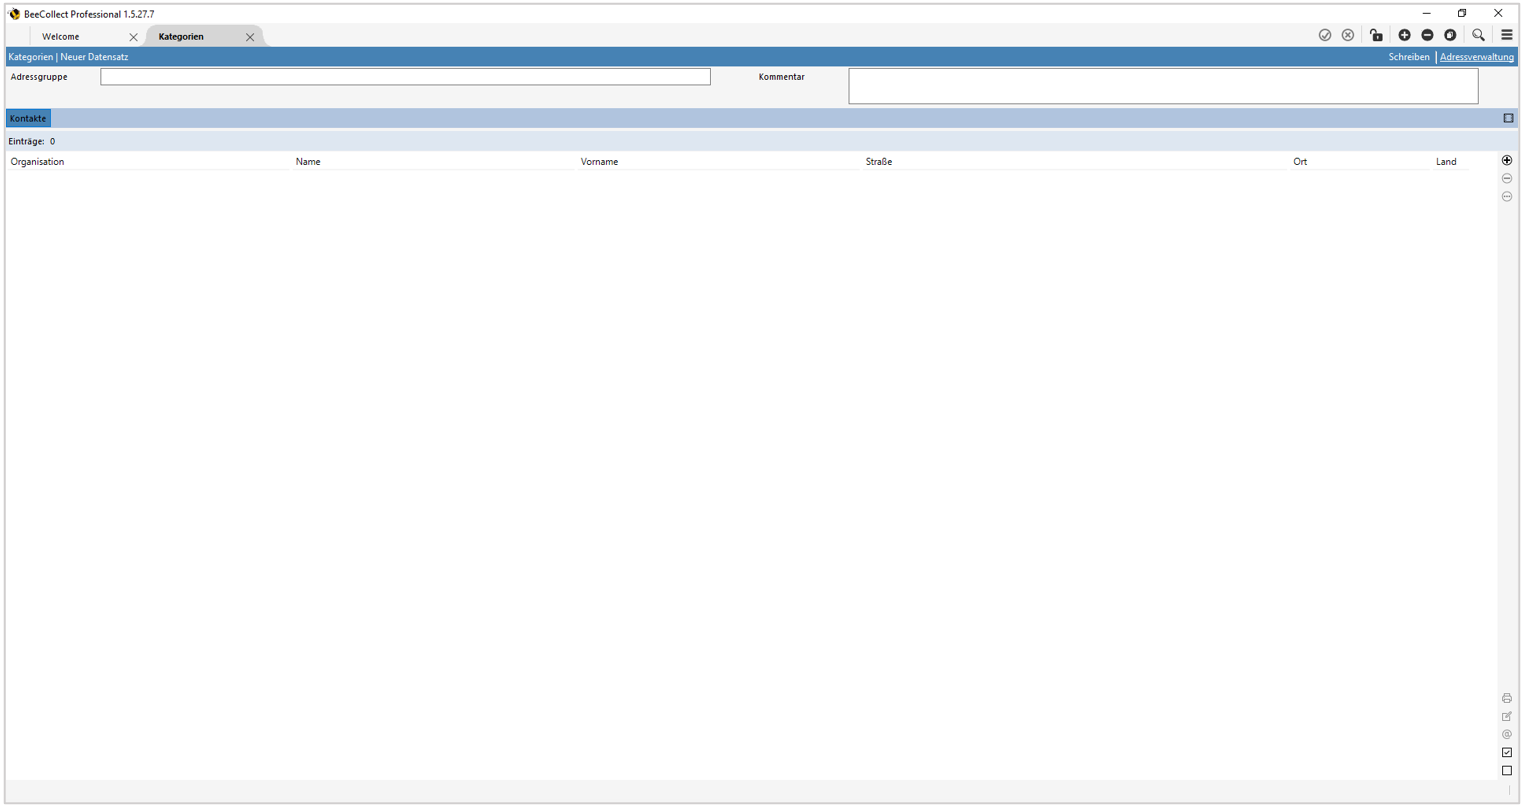Viewport: 1525px width, 809px height.
Task: Enable select-all with the checked checkbox icon
Action: point(1507,752)
